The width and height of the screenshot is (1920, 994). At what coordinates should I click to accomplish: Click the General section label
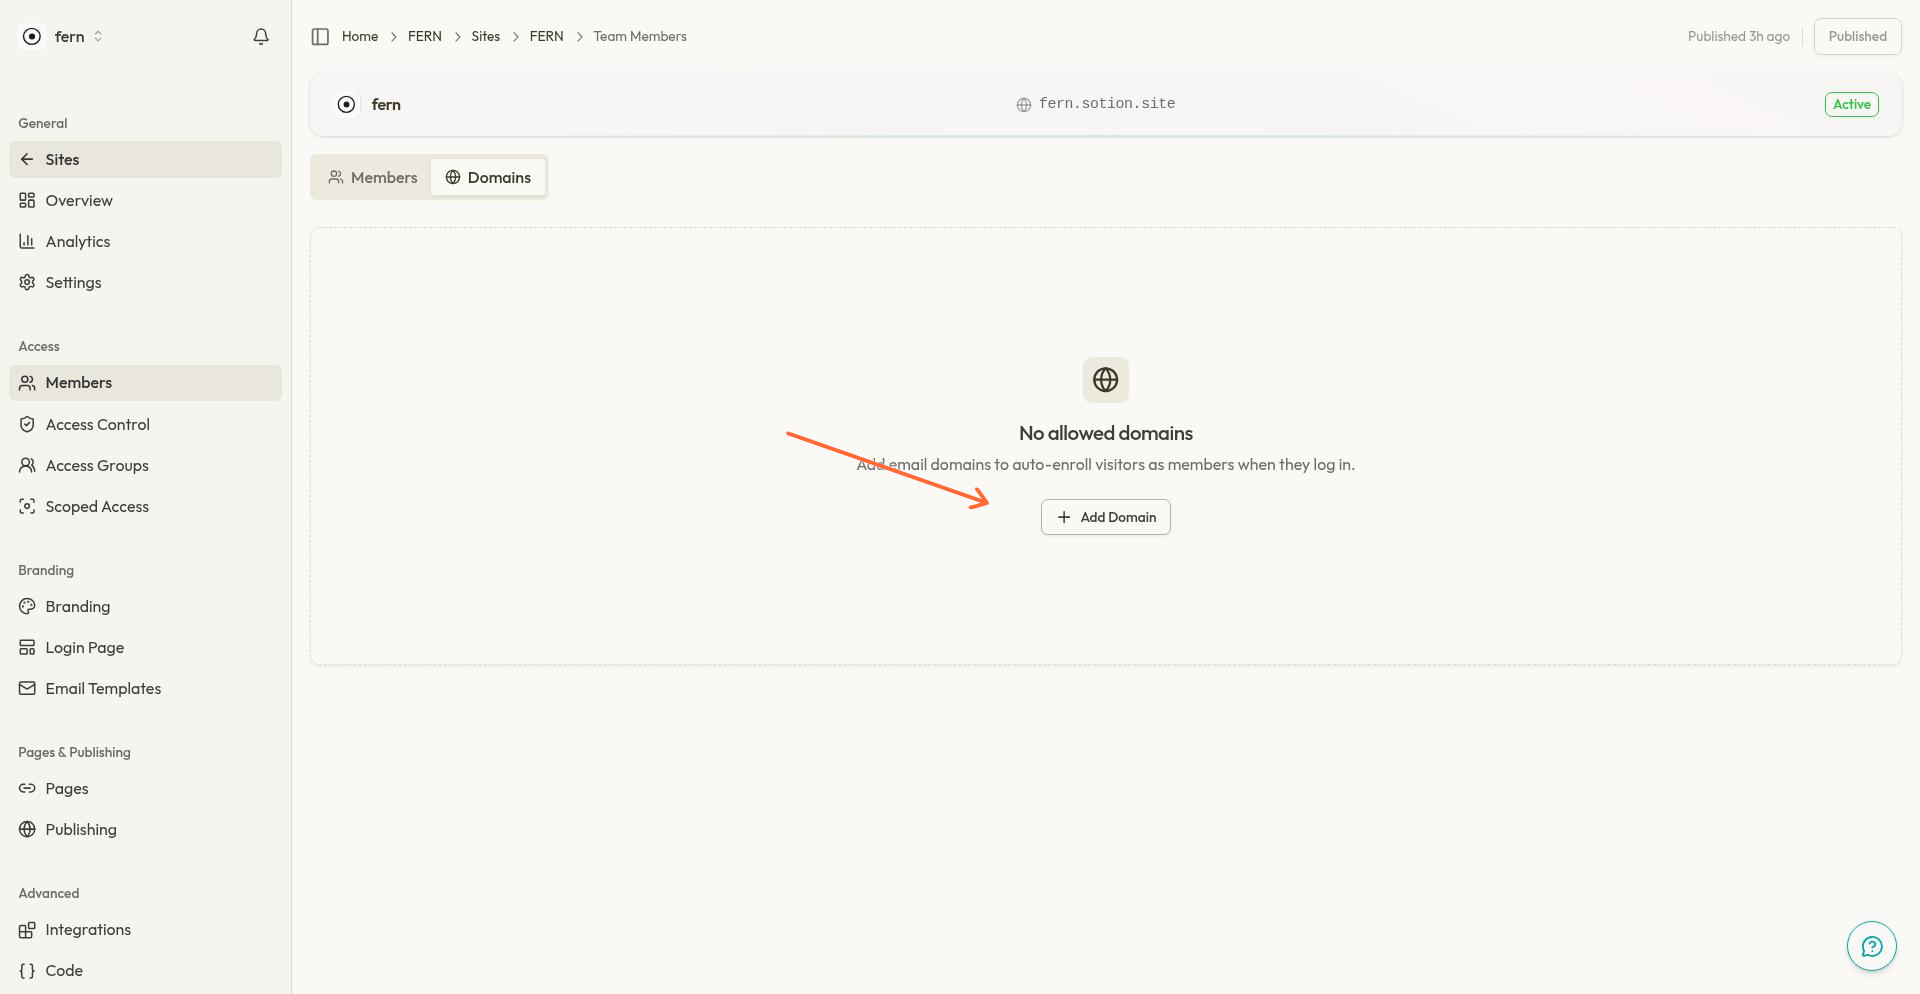click(x=43, y=123)
